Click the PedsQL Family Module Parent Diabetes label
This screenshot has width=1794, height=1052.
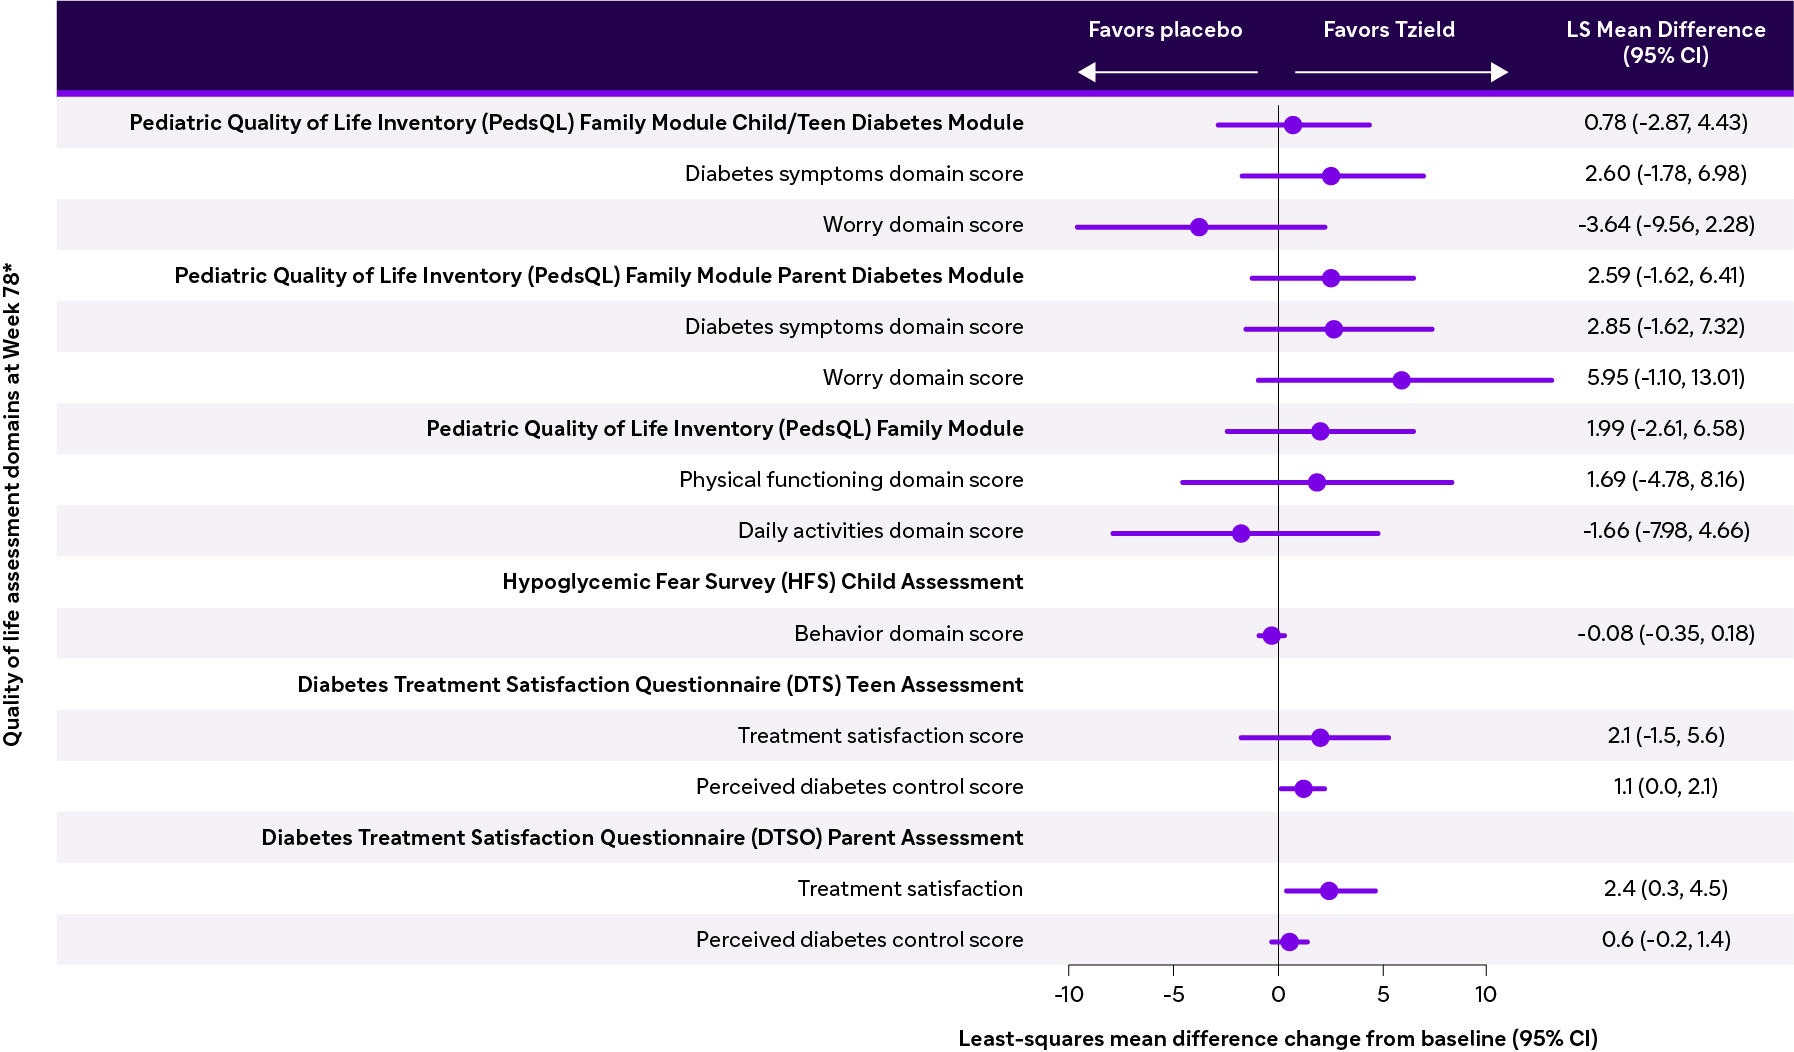[599, 276]
